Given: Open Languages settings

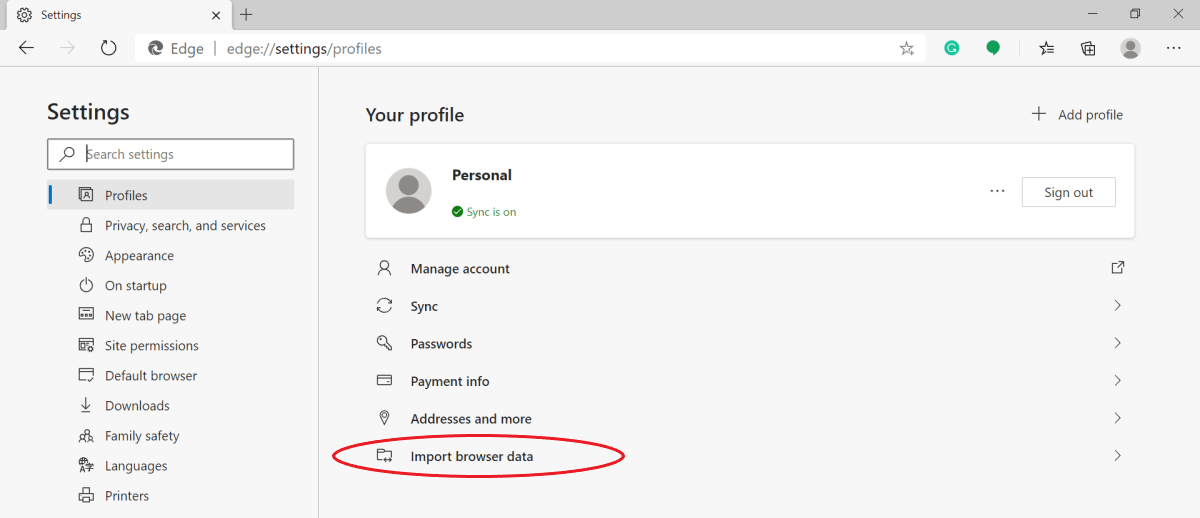Looking at the screenshot, I should tap(171, 465).
